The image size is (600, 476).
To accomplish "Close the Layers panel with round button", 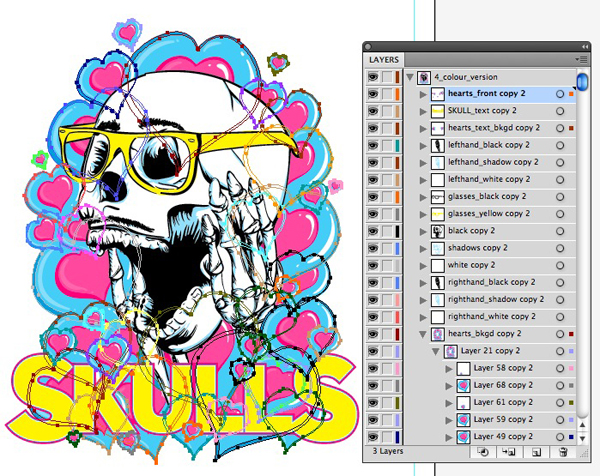I will 368,47.
